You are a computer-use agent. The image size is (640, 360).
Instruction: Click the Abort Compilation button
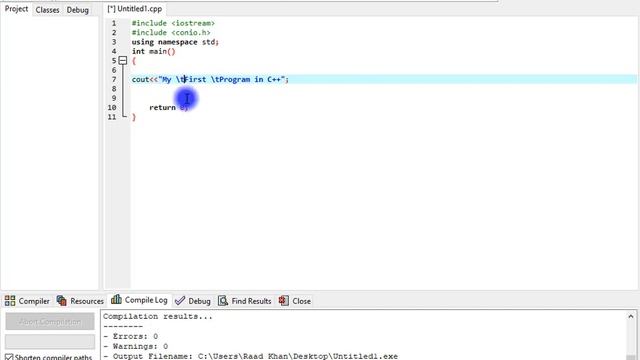click(50, 322)
